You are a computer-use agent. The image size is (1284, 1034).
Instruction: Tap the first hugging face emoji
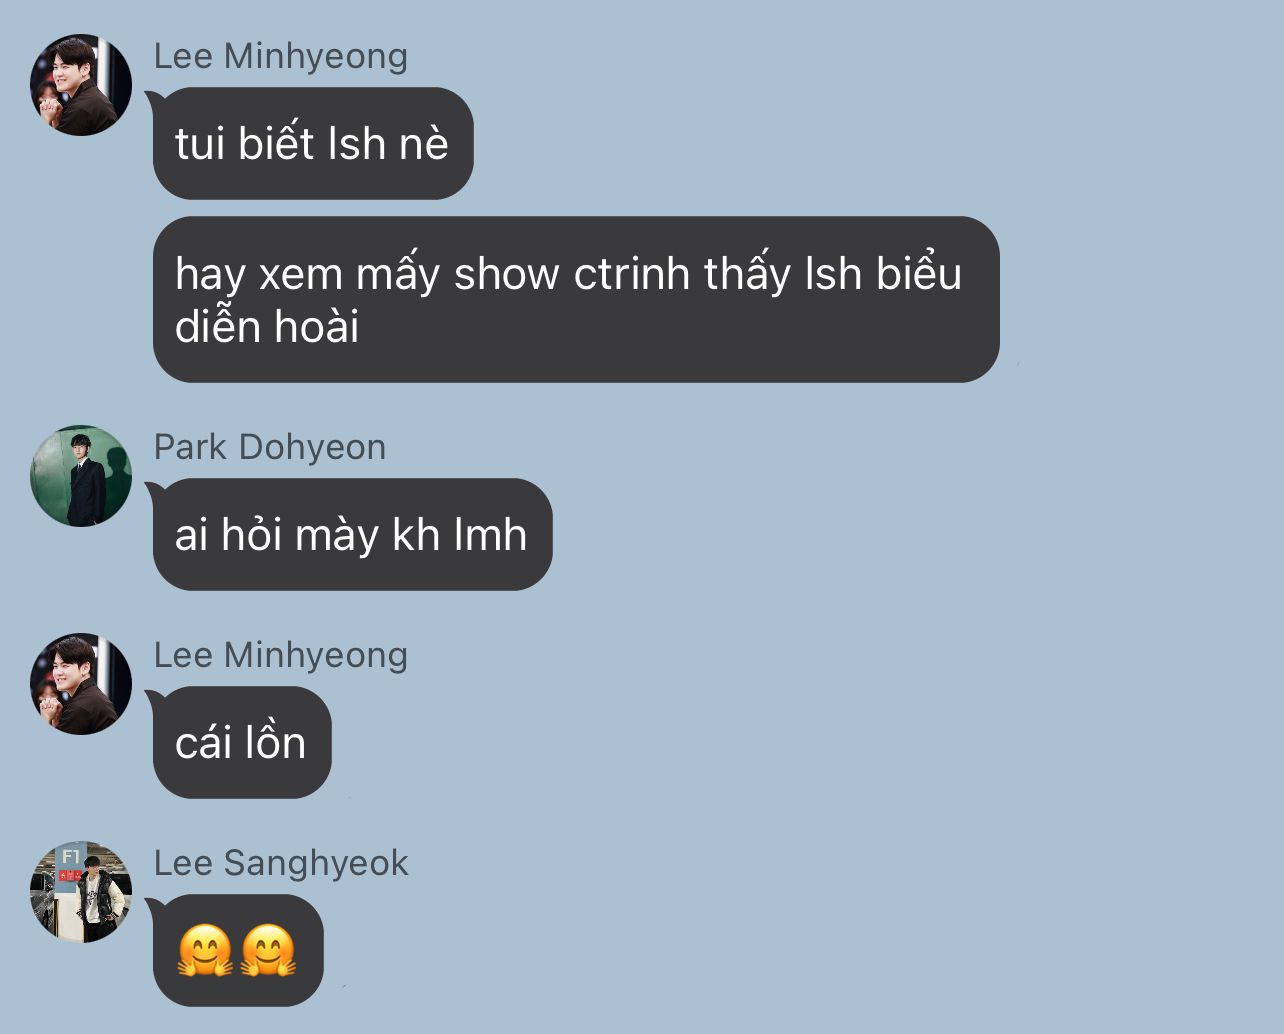pos(205,951)
